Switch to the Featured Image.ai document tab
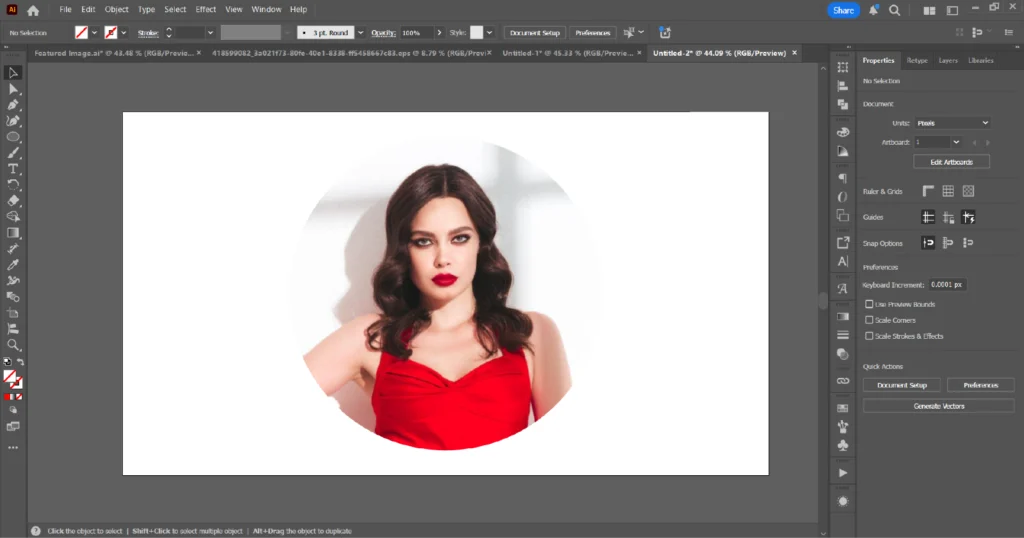This screenshot has width=1024, height=538. pos(114,53)
